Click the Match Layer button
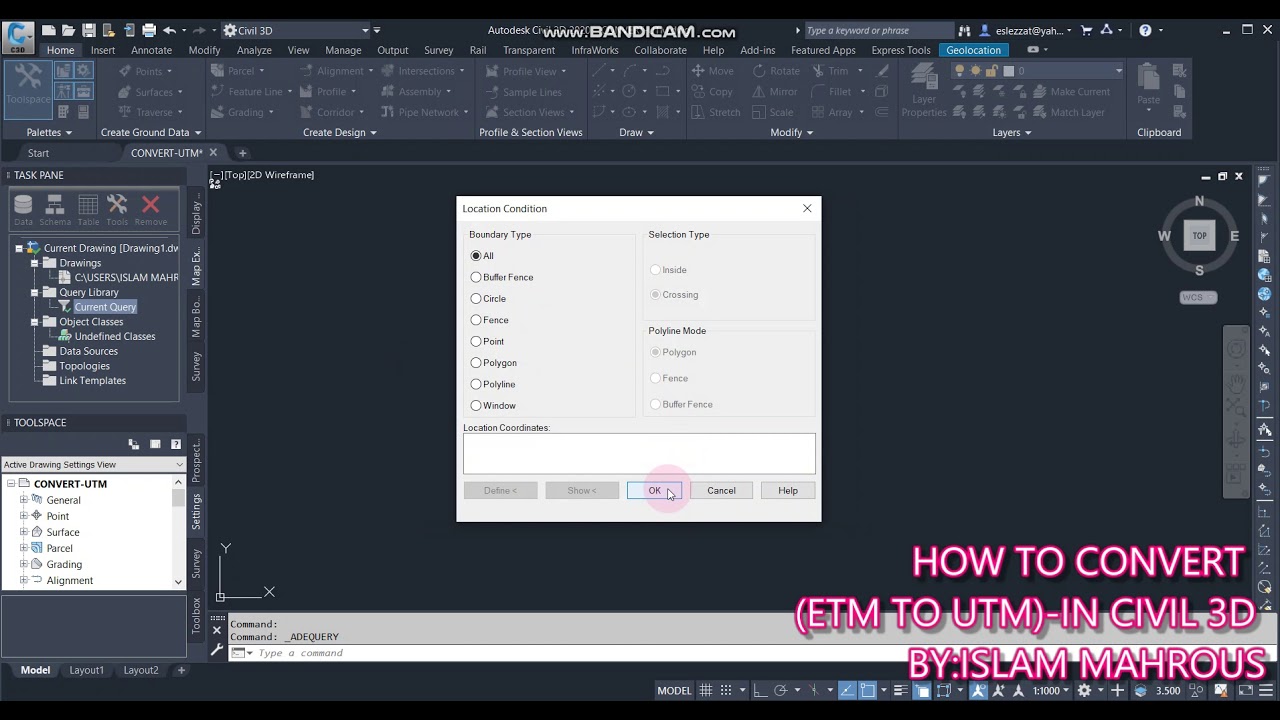Image resolution: width=1280 pixels, height=720 pixels. tap(1068, 113)
